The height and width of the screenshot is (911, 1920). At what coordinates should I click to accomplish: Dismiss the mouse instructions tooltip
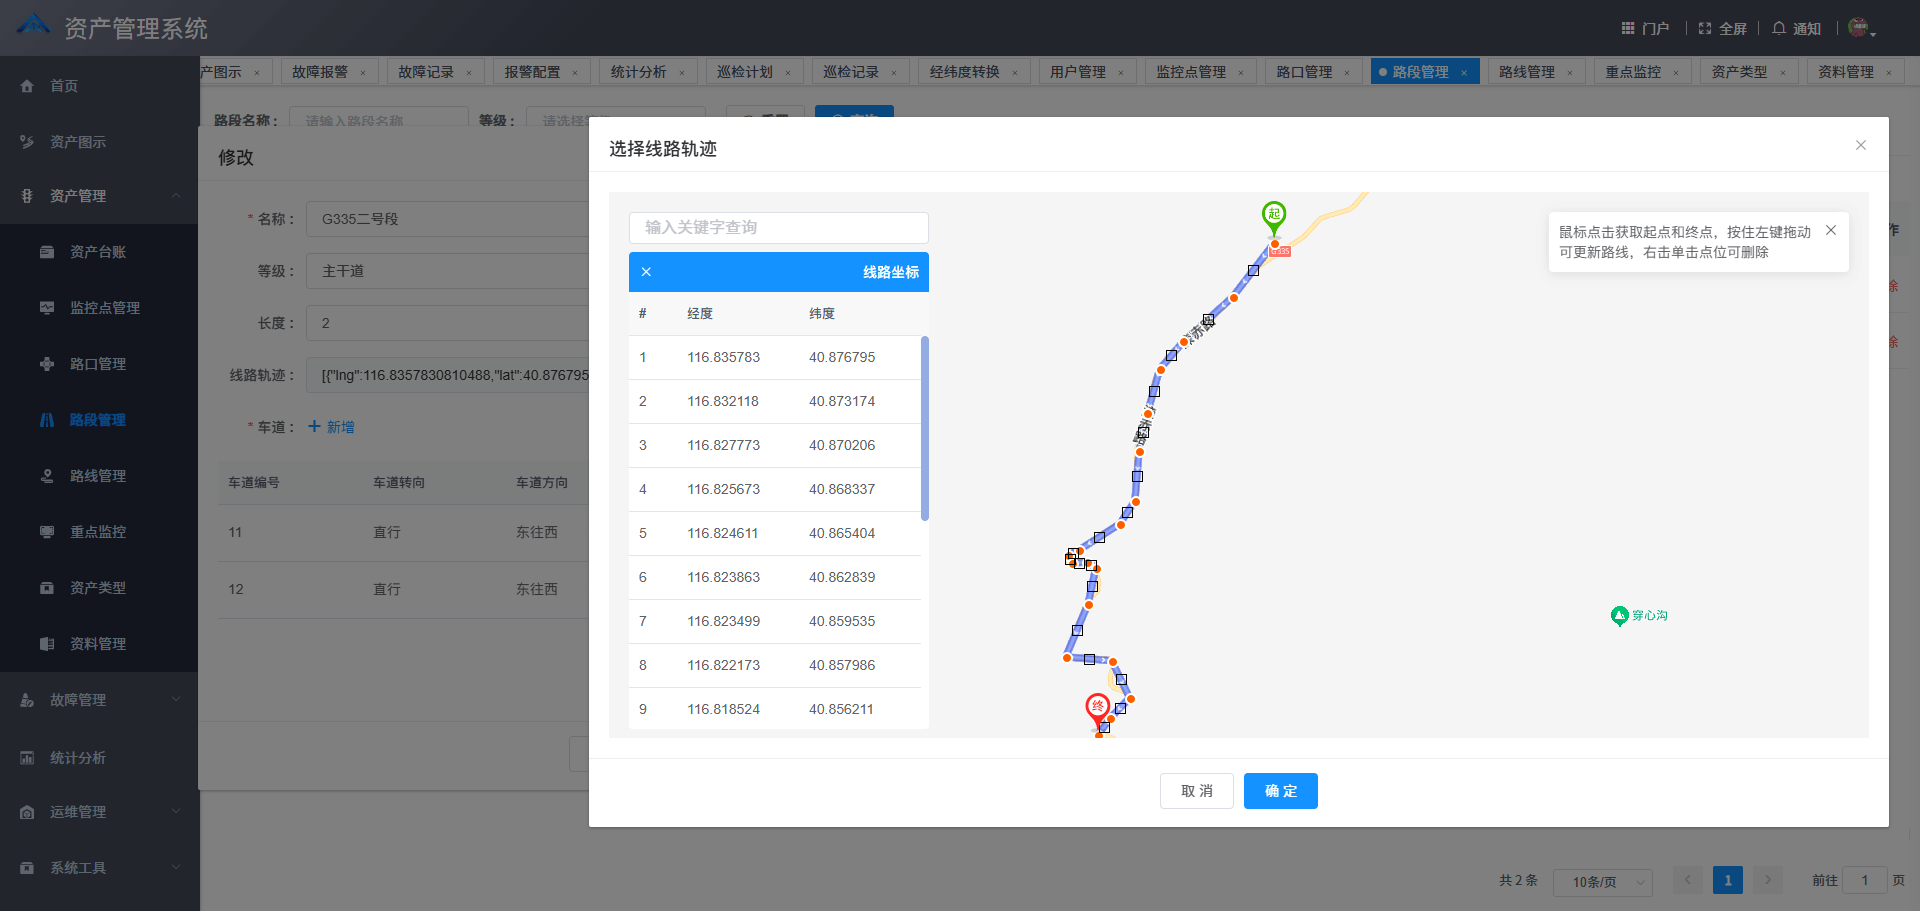(x=1830, y=230)
